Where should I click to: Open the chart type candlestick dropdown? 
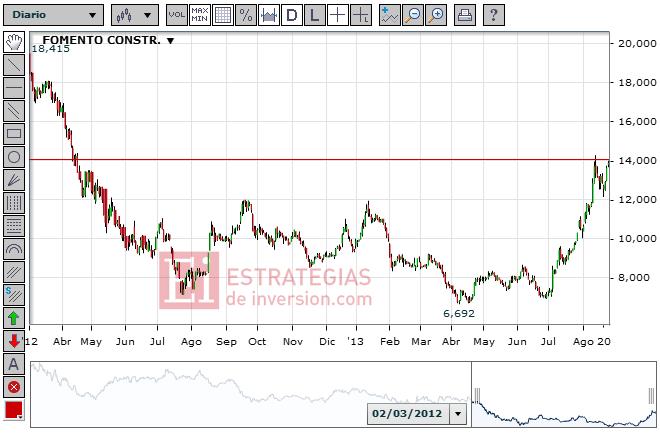pos(135,15)
